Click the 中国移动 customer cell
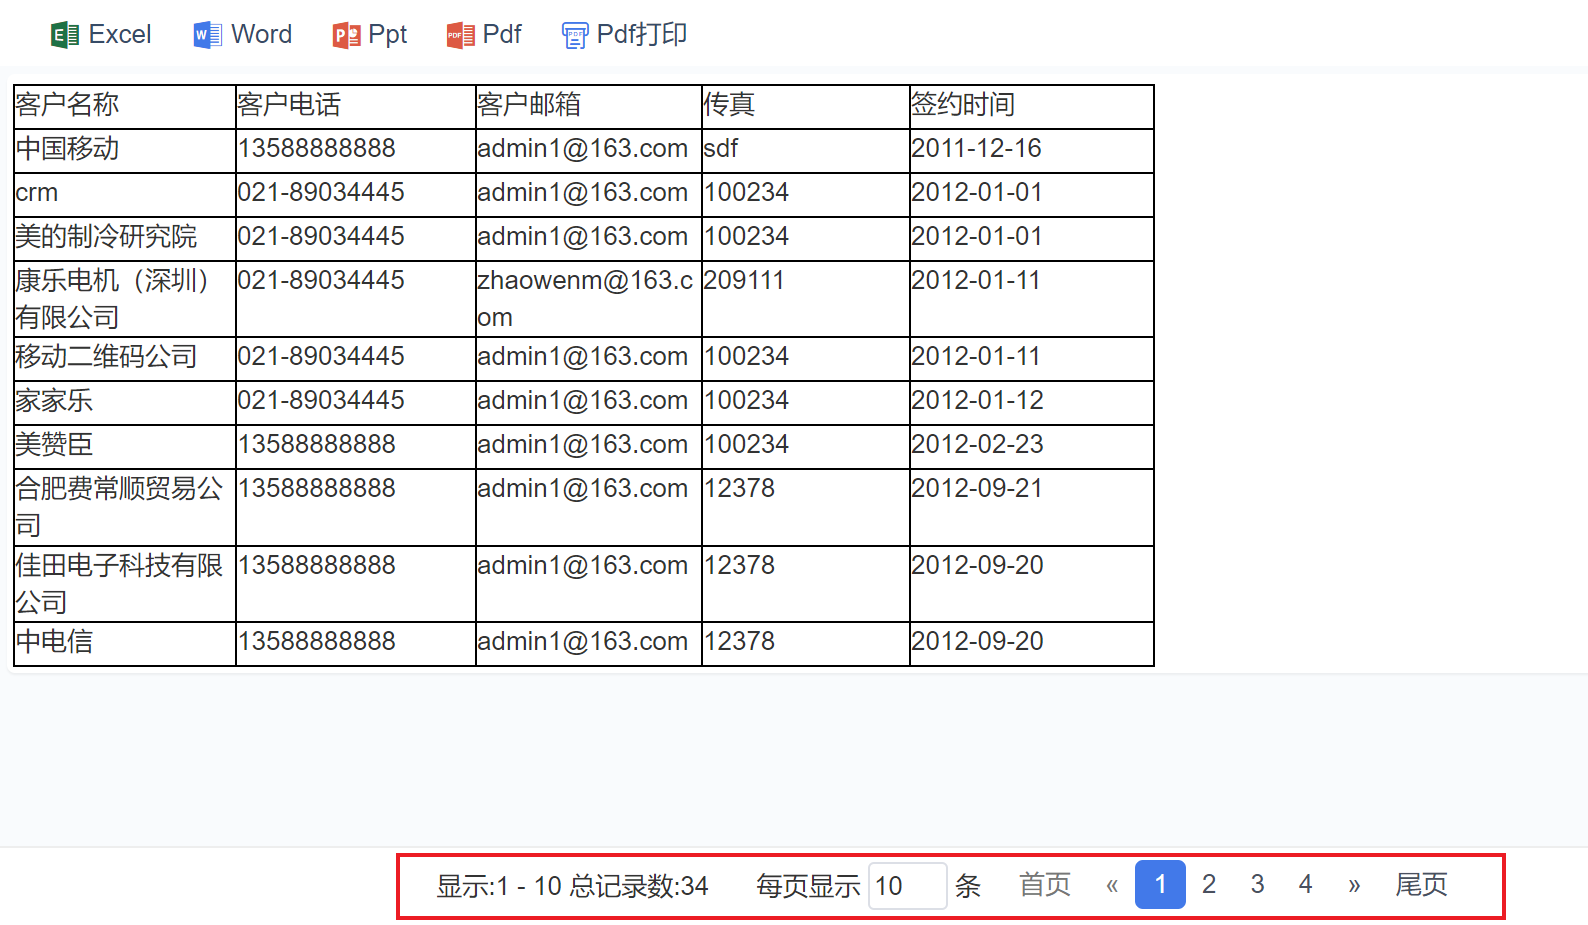The width and height of the screenshot is (1588, 925). click(x=125, y=151)
